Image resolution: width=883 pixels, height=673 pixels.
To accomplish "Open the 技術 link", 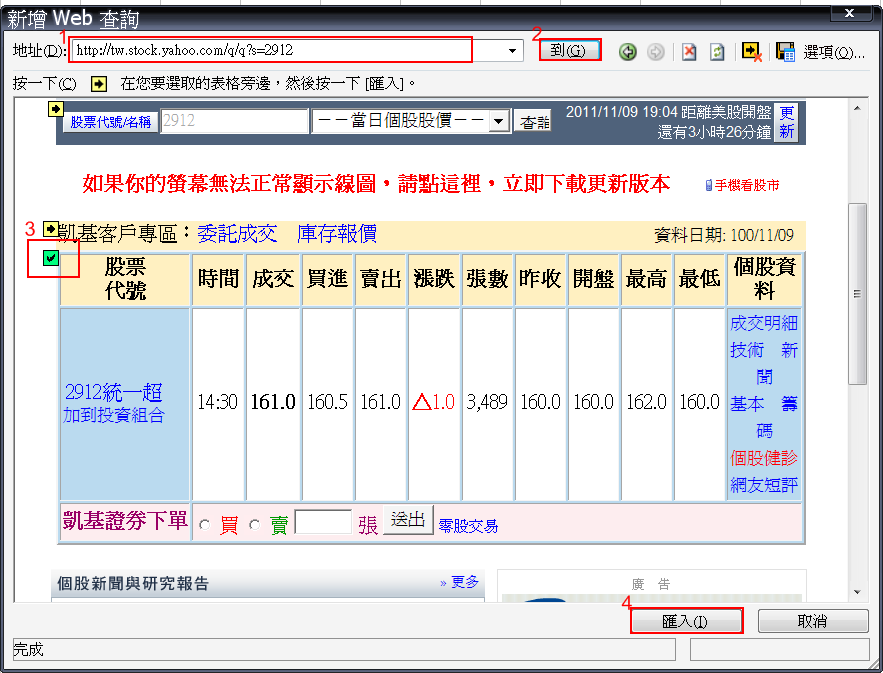I will [747, 350].
